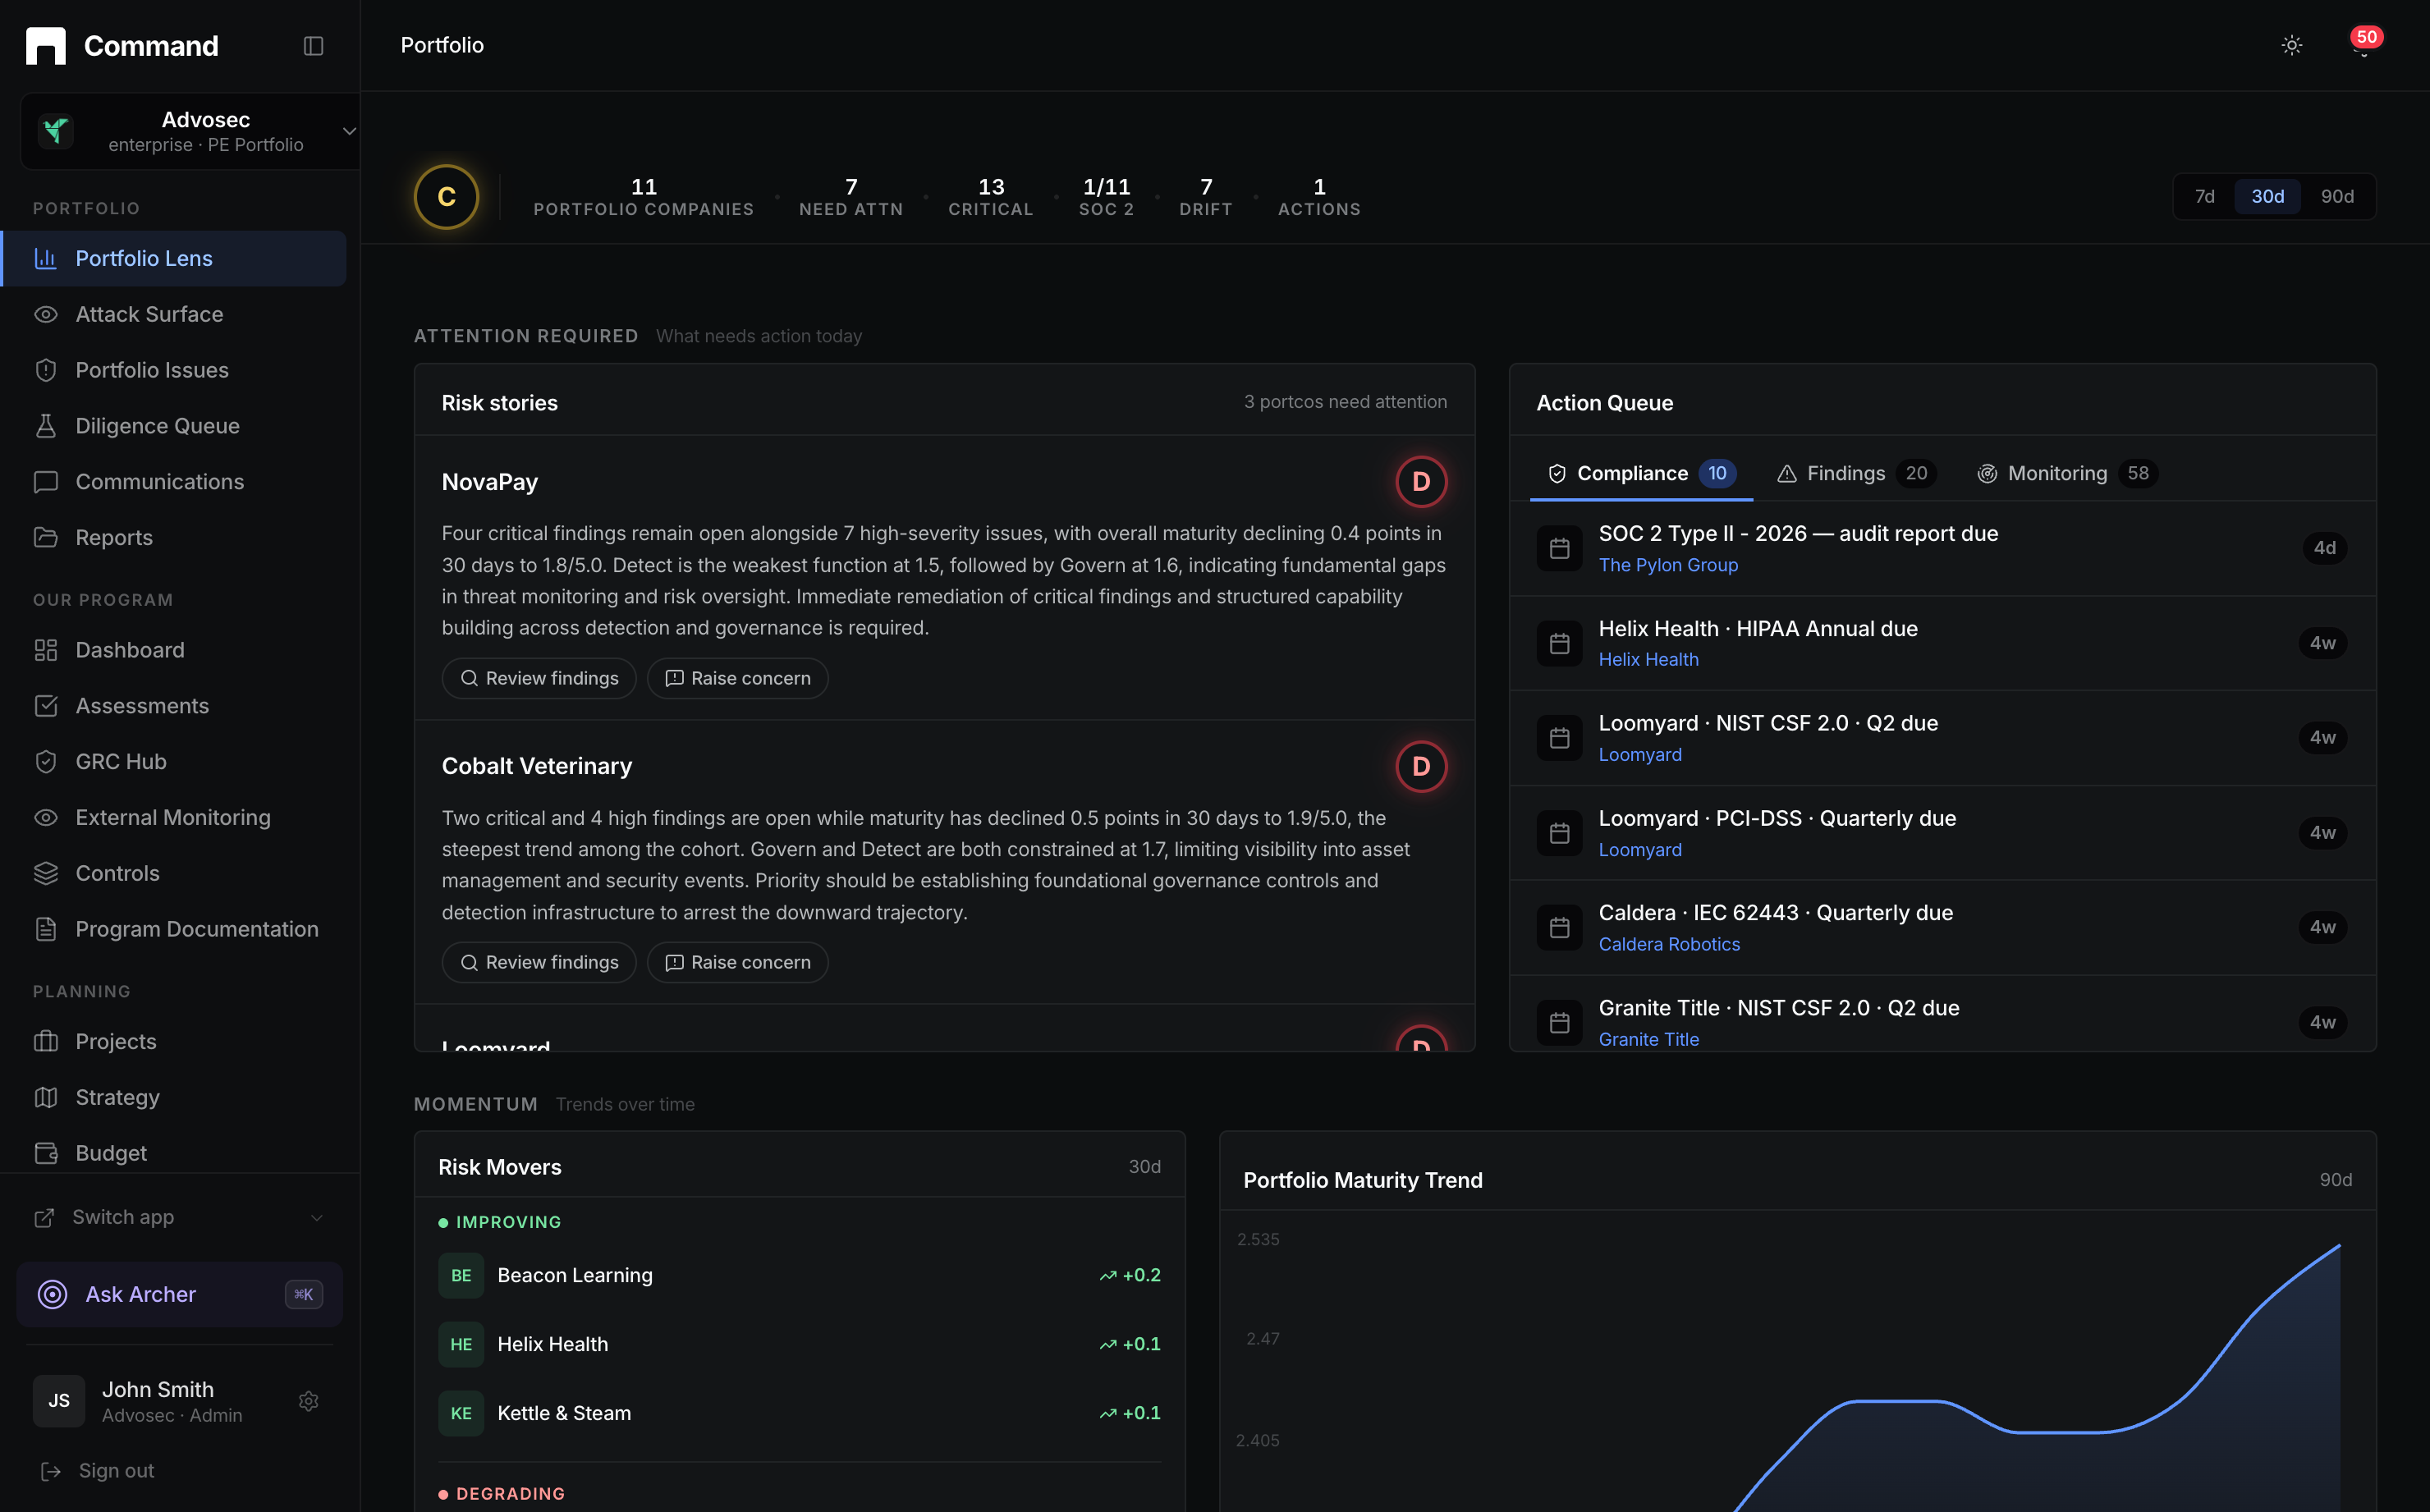
Task: Select the 7d time range
Action: click(x=2204, y=197)
